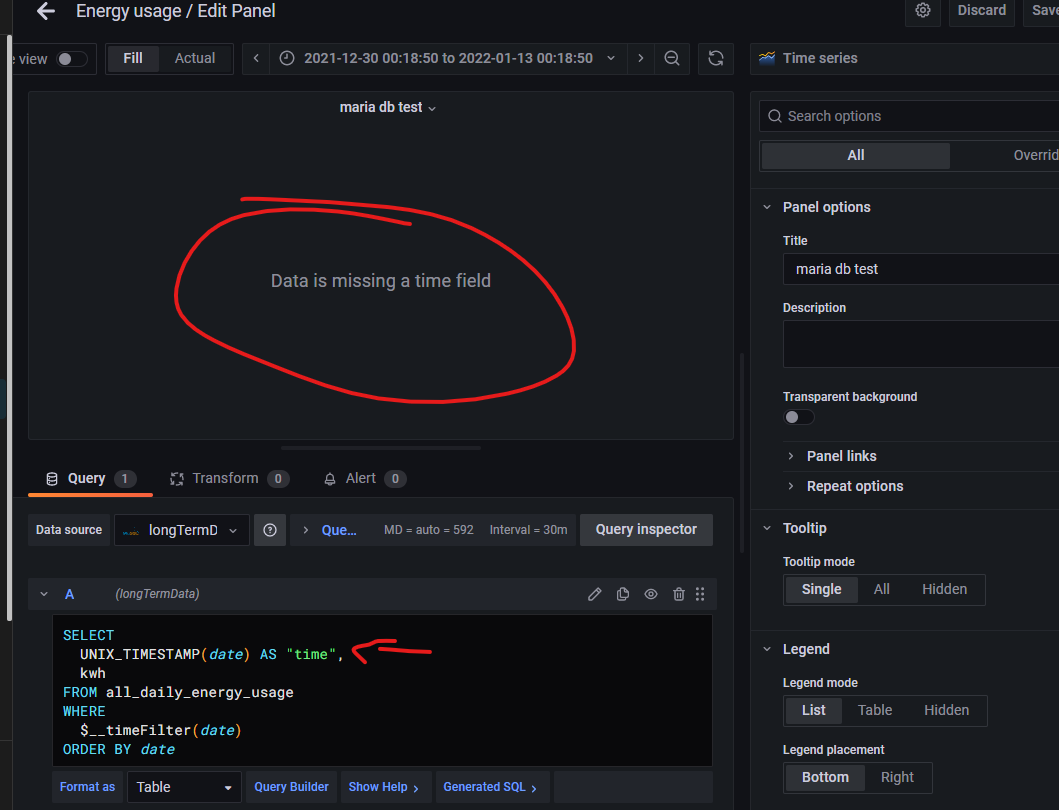Grab query A drag handle icon
Screen dimensions: 1059x810
coord(700,594)
